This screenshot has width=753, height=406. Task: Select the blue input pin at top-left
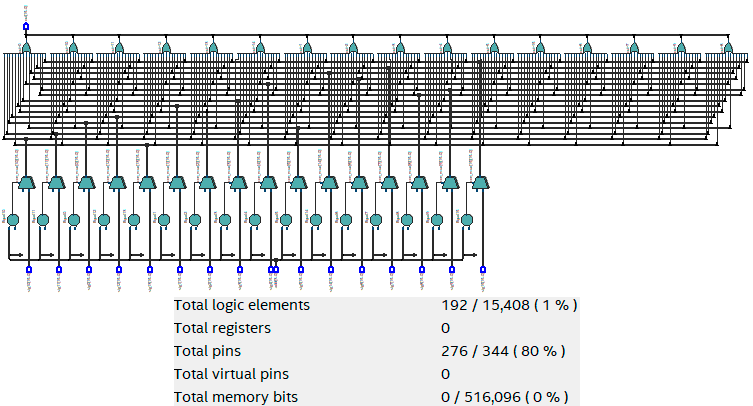26,27
